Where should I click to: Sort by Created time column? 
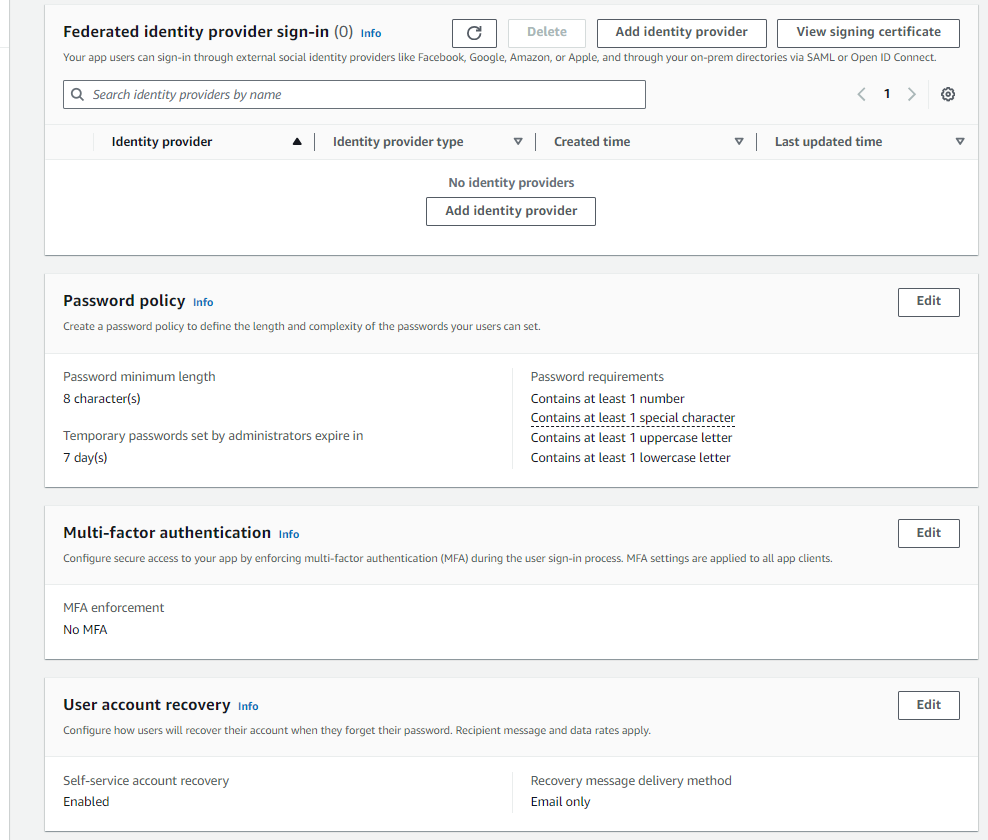coord(739,142)
